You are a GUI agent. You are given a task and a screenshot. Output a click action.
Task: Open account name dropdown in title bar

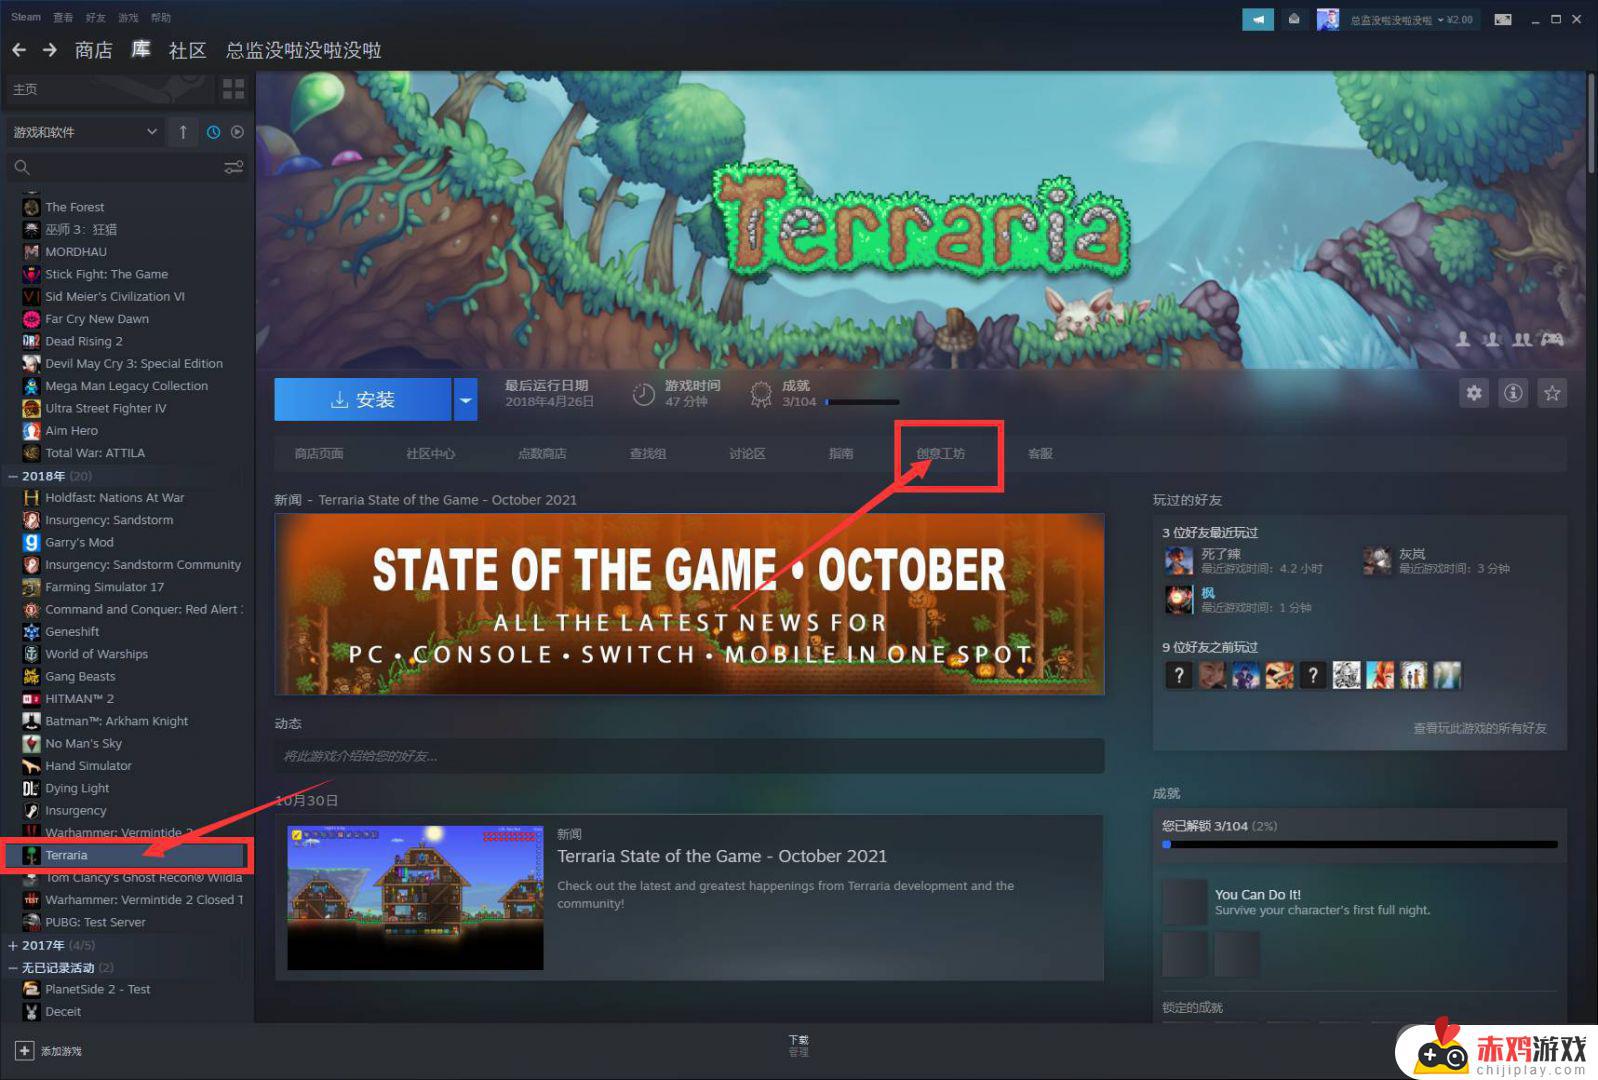click(x=1411, y=19)
